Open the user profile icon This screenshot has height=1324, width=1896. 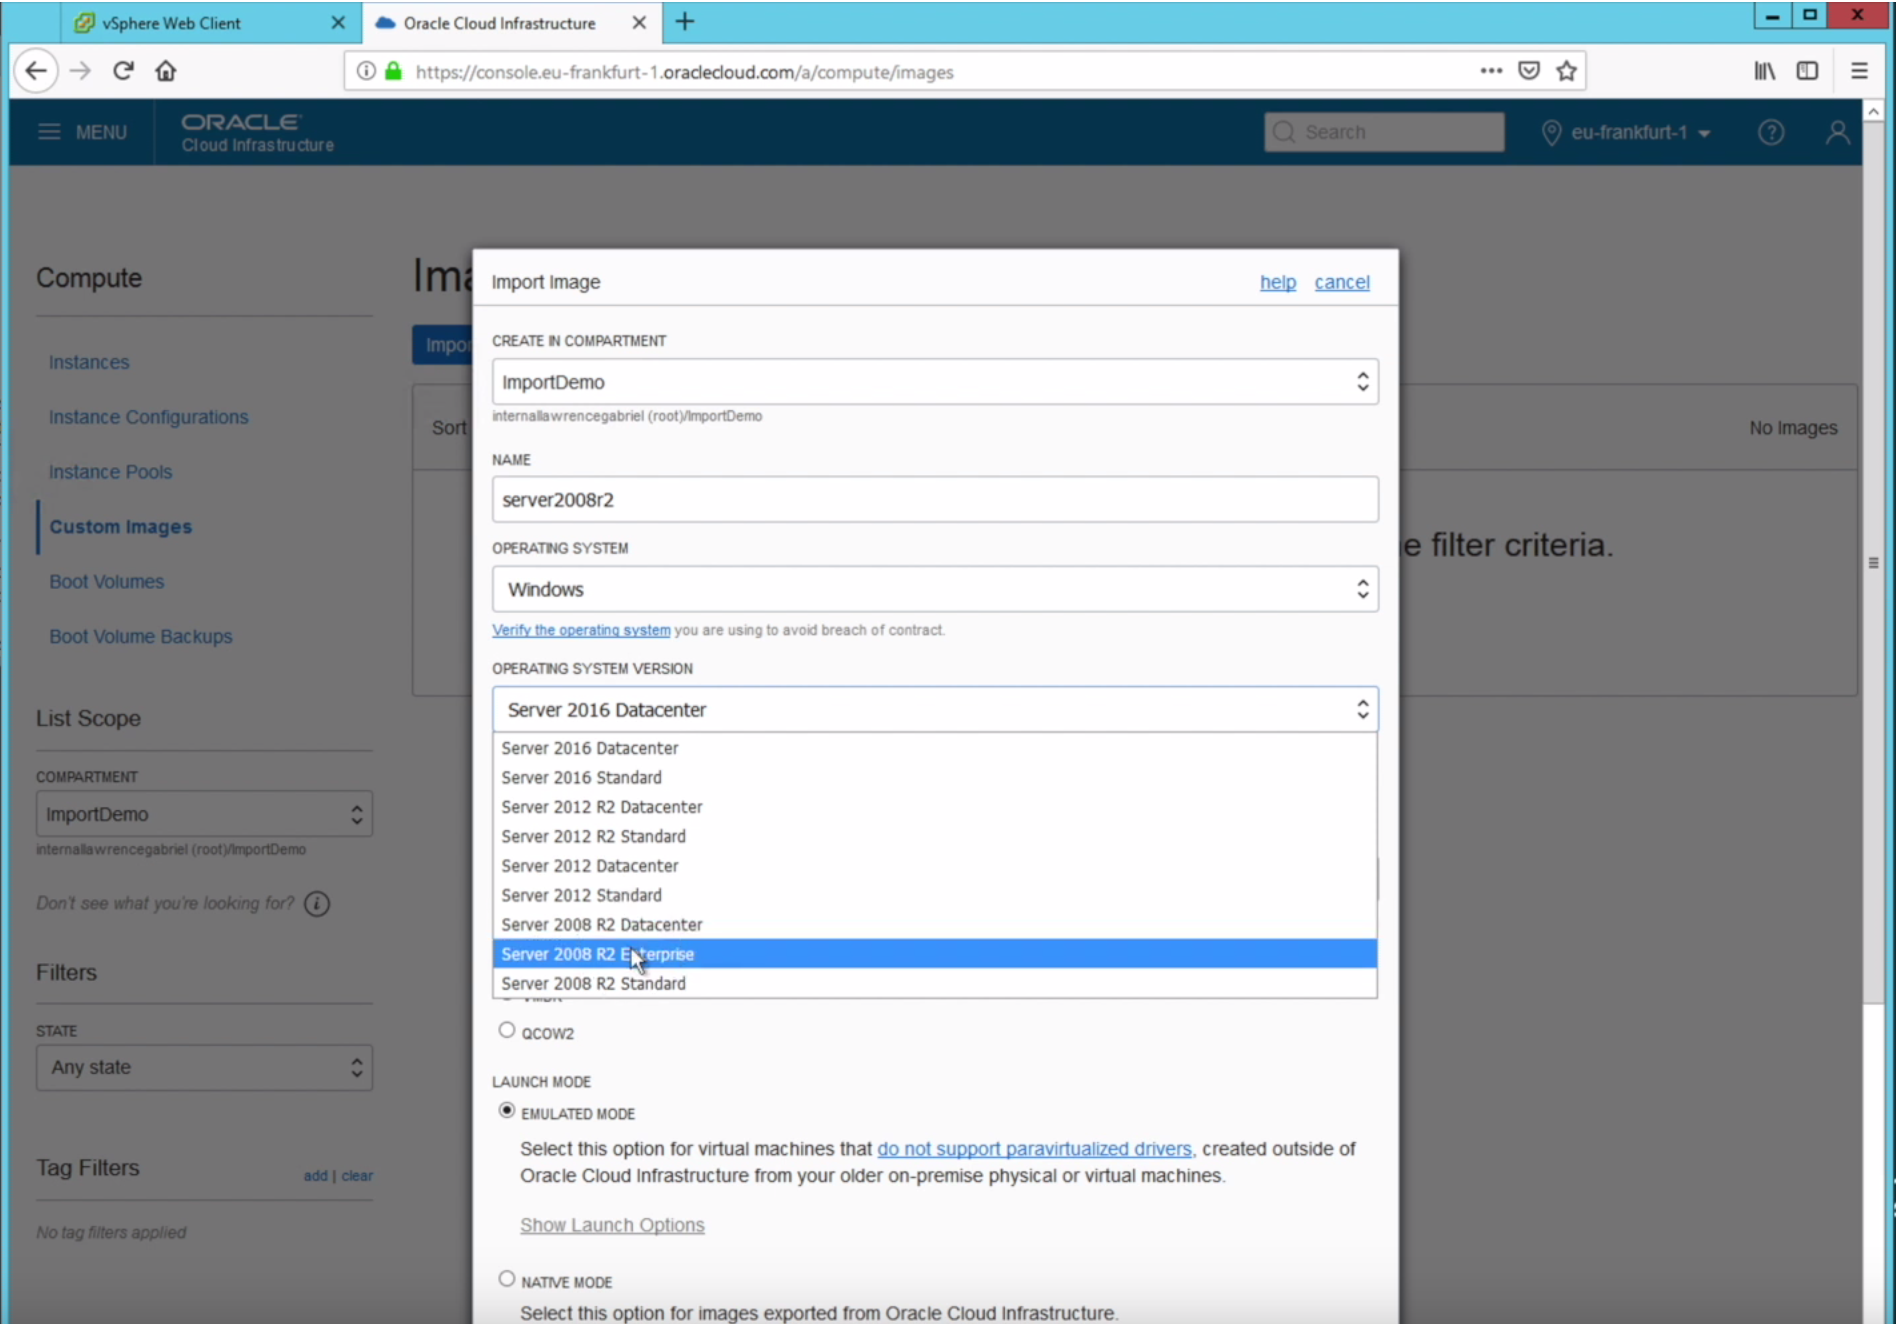1837,132
